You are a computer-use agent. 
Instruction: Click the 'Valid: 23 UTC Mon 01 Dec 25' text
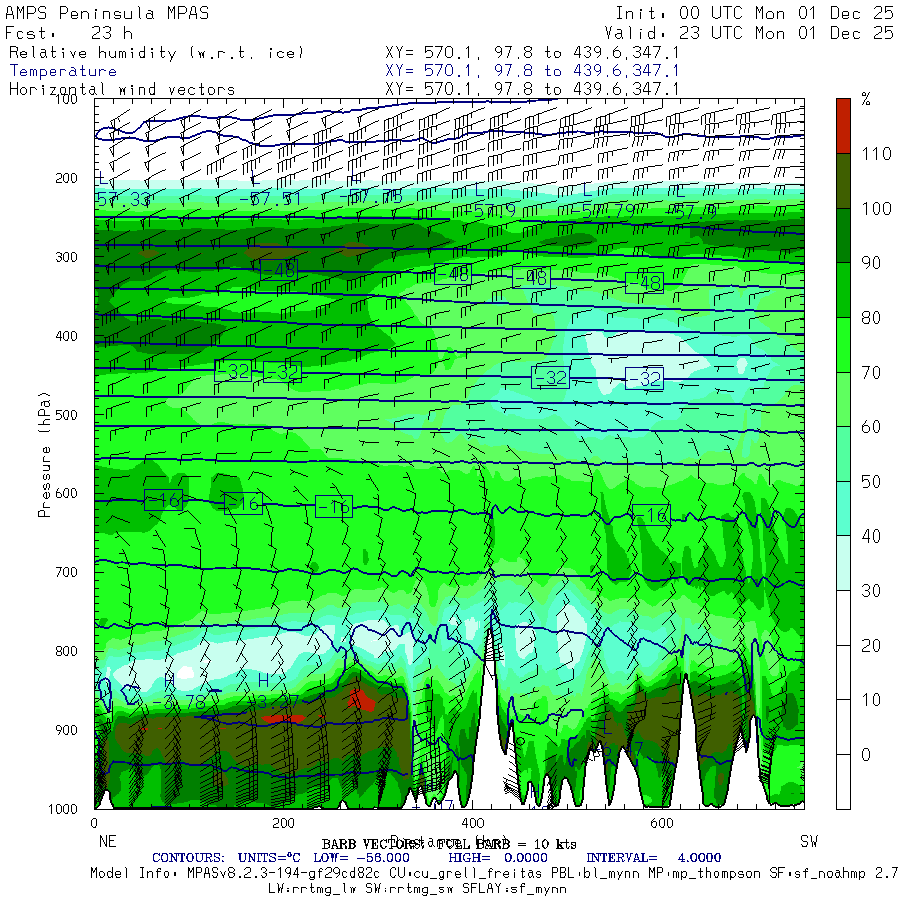(748, 33)
